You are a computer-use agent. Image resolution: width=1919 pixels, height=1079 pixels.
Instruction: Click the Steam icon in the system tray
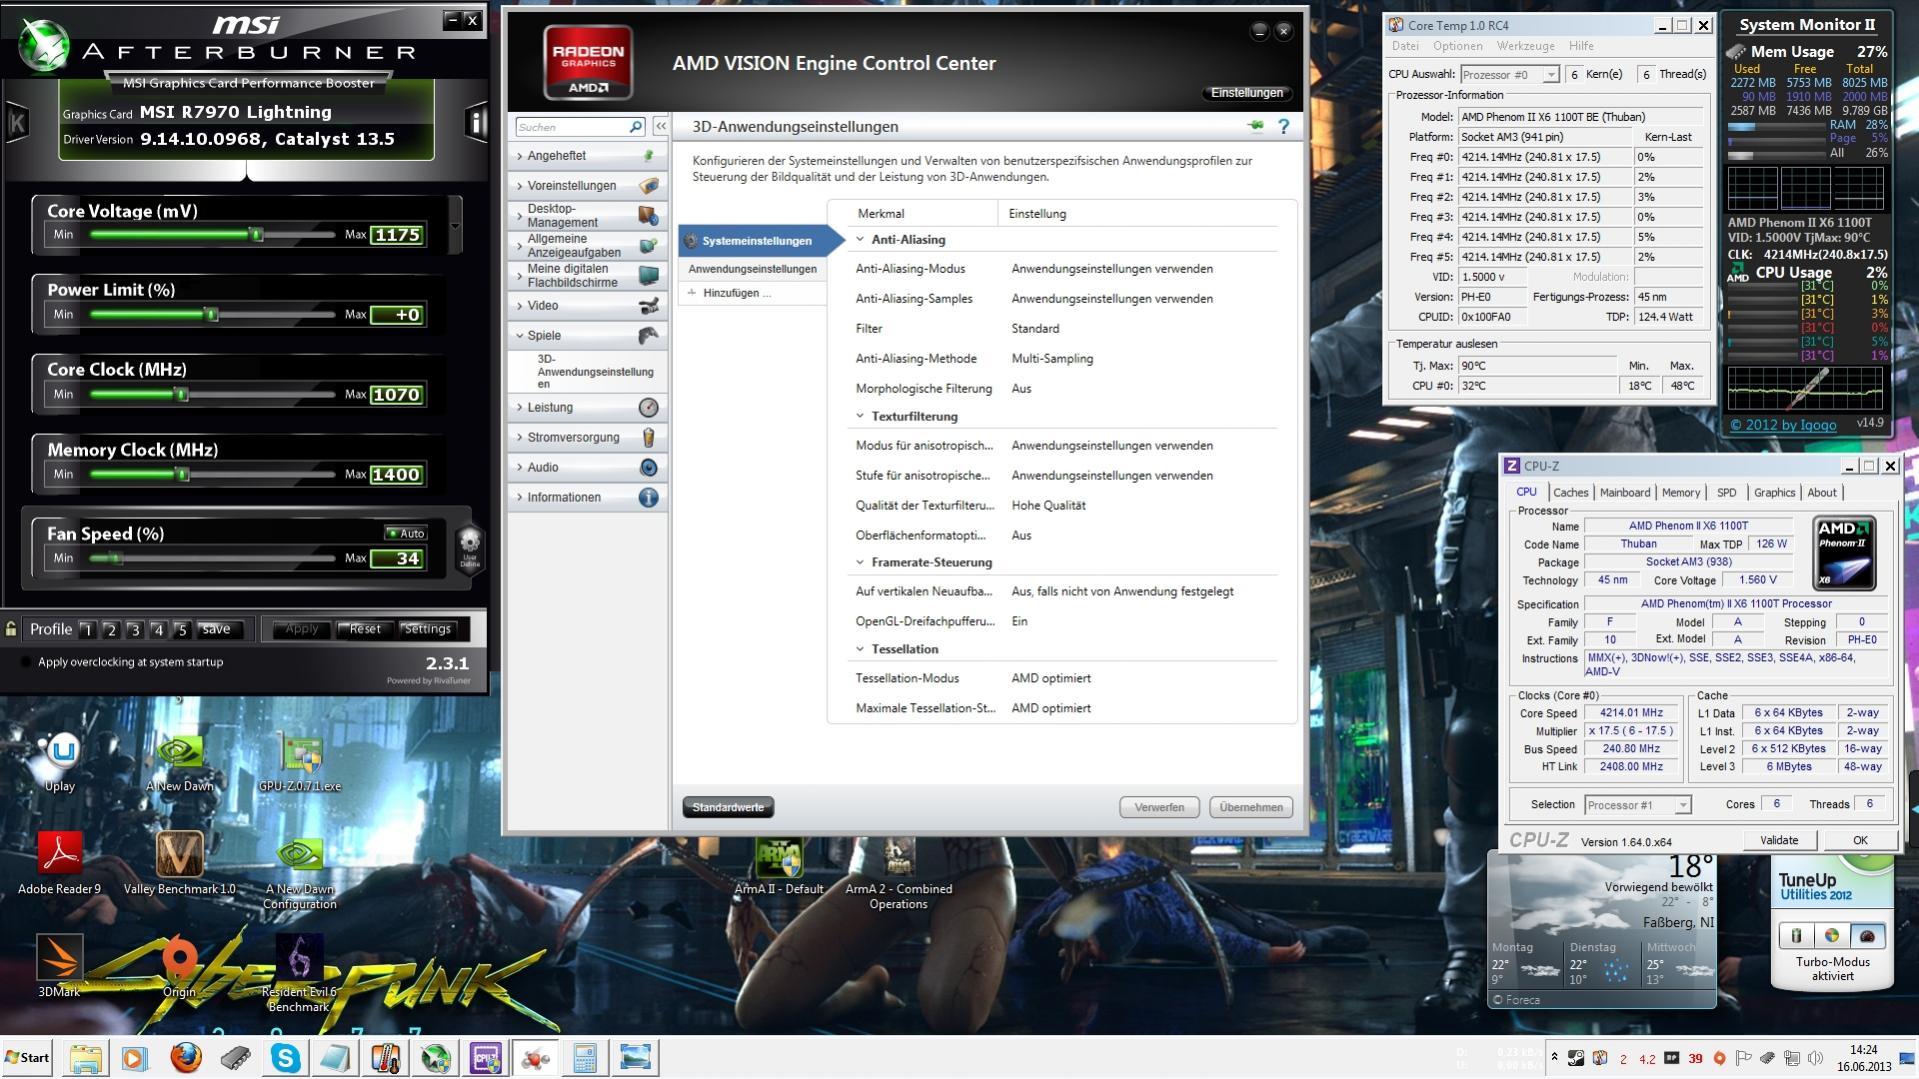click(x=1576, y=1058)
